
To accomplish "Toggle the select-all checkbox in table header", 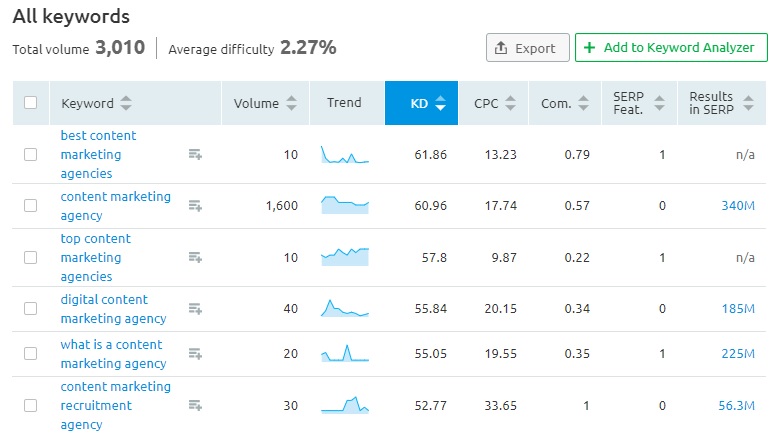I will (31, 103).
